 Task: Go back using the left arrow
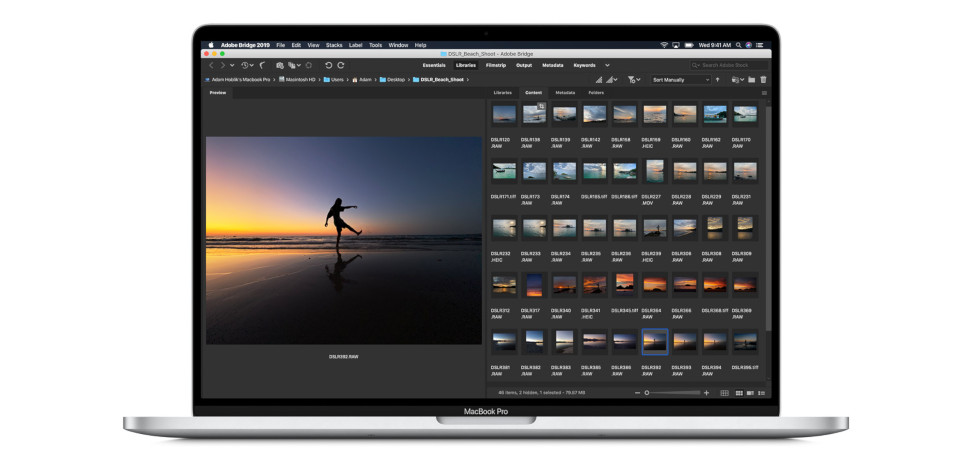tap(211, 65)
